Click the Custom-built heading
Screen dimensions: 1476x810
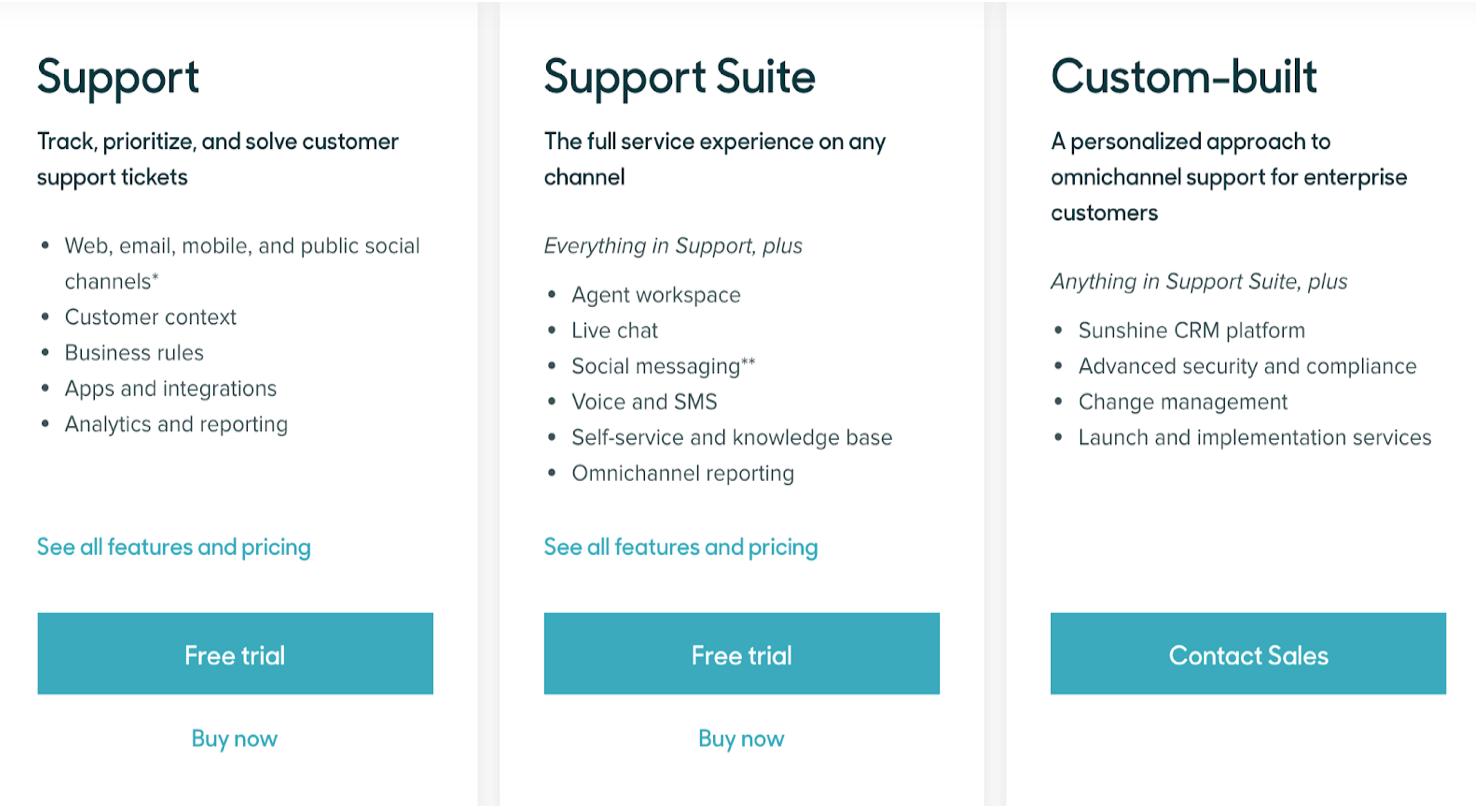[1184, 76]
